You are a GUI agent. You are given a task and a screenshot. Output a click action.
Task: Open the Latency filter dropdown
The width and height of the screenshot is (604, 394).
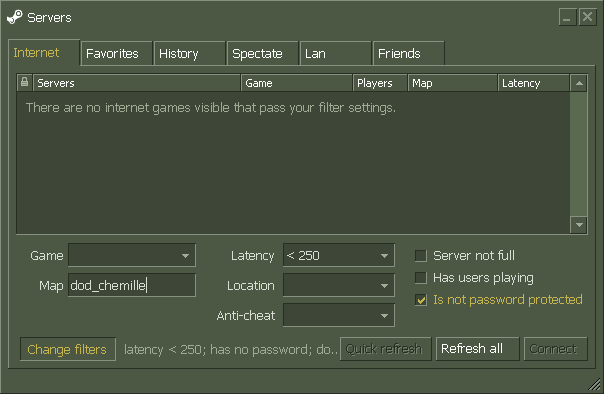(339, 255)
